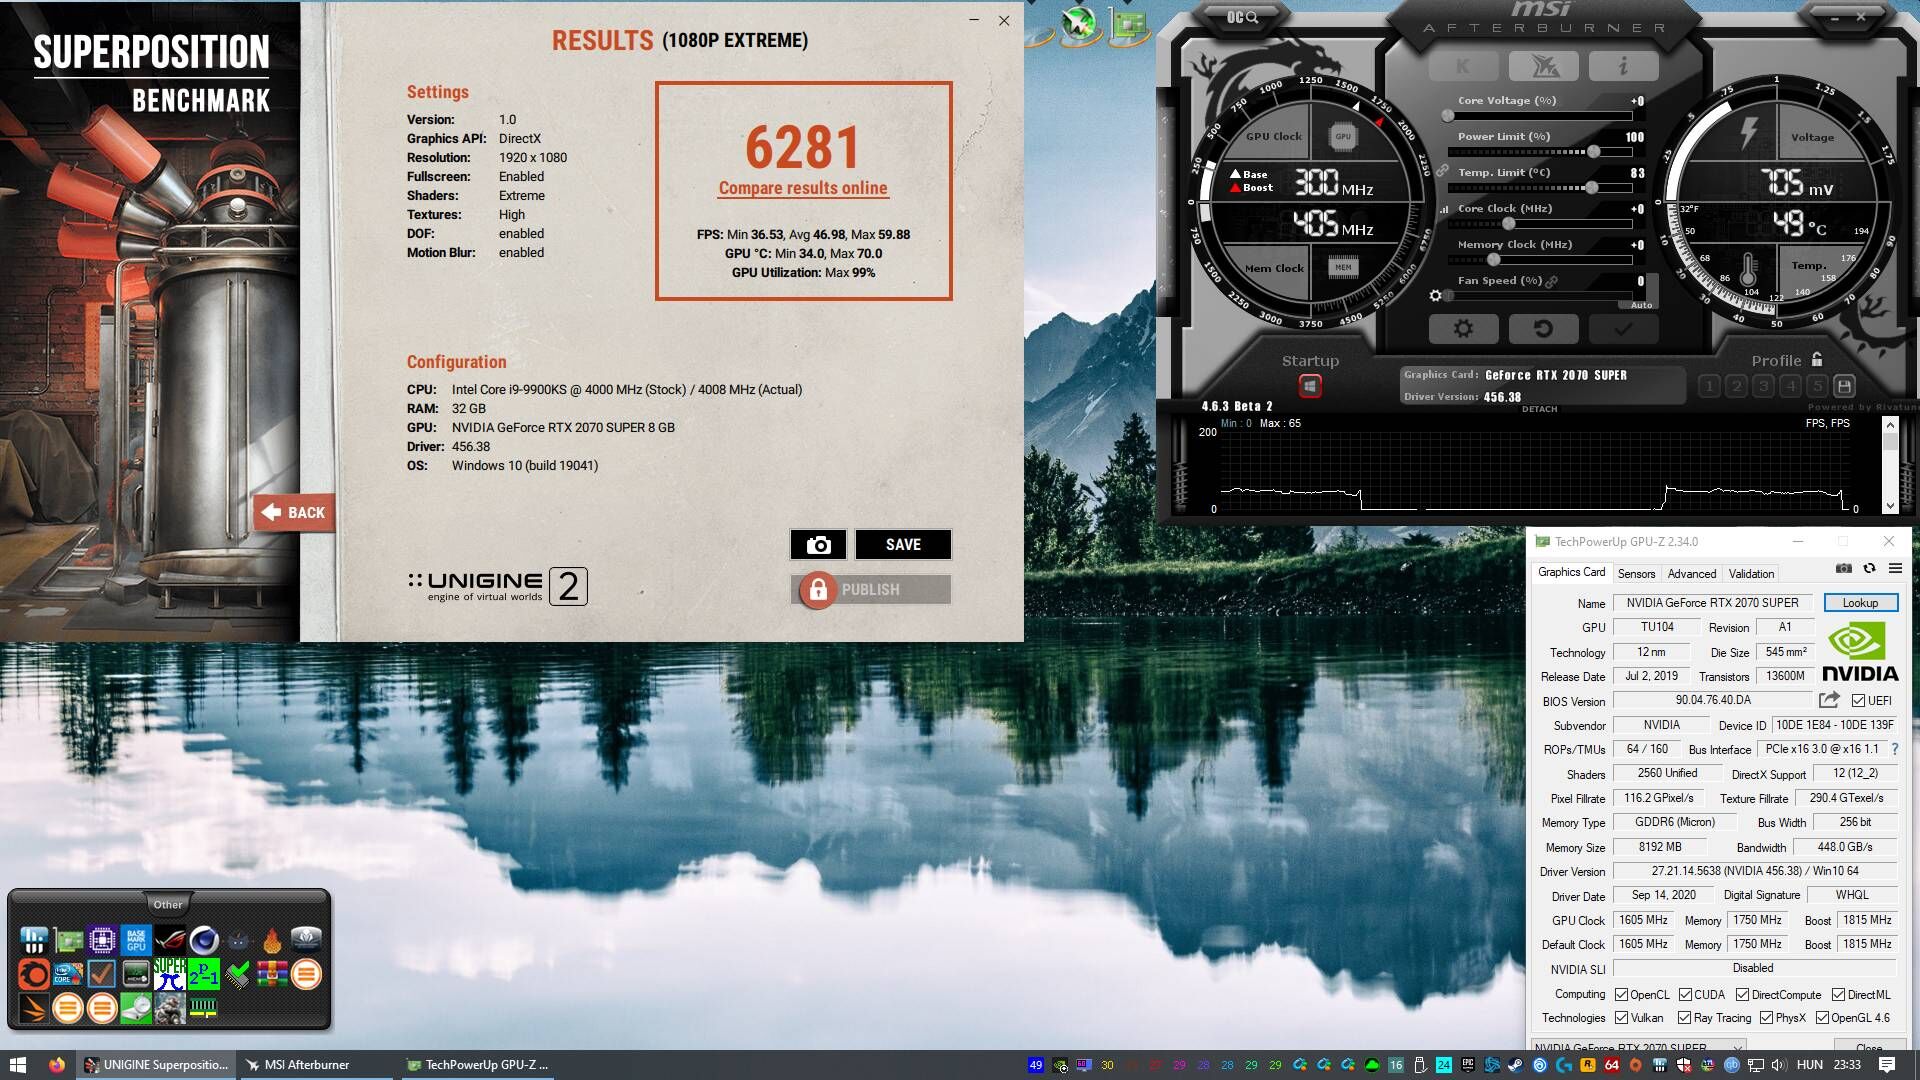Switch to GPU-Z Advanced tab
The height and width of the screenshot is (1080, 1920).
pos(1692,574)
